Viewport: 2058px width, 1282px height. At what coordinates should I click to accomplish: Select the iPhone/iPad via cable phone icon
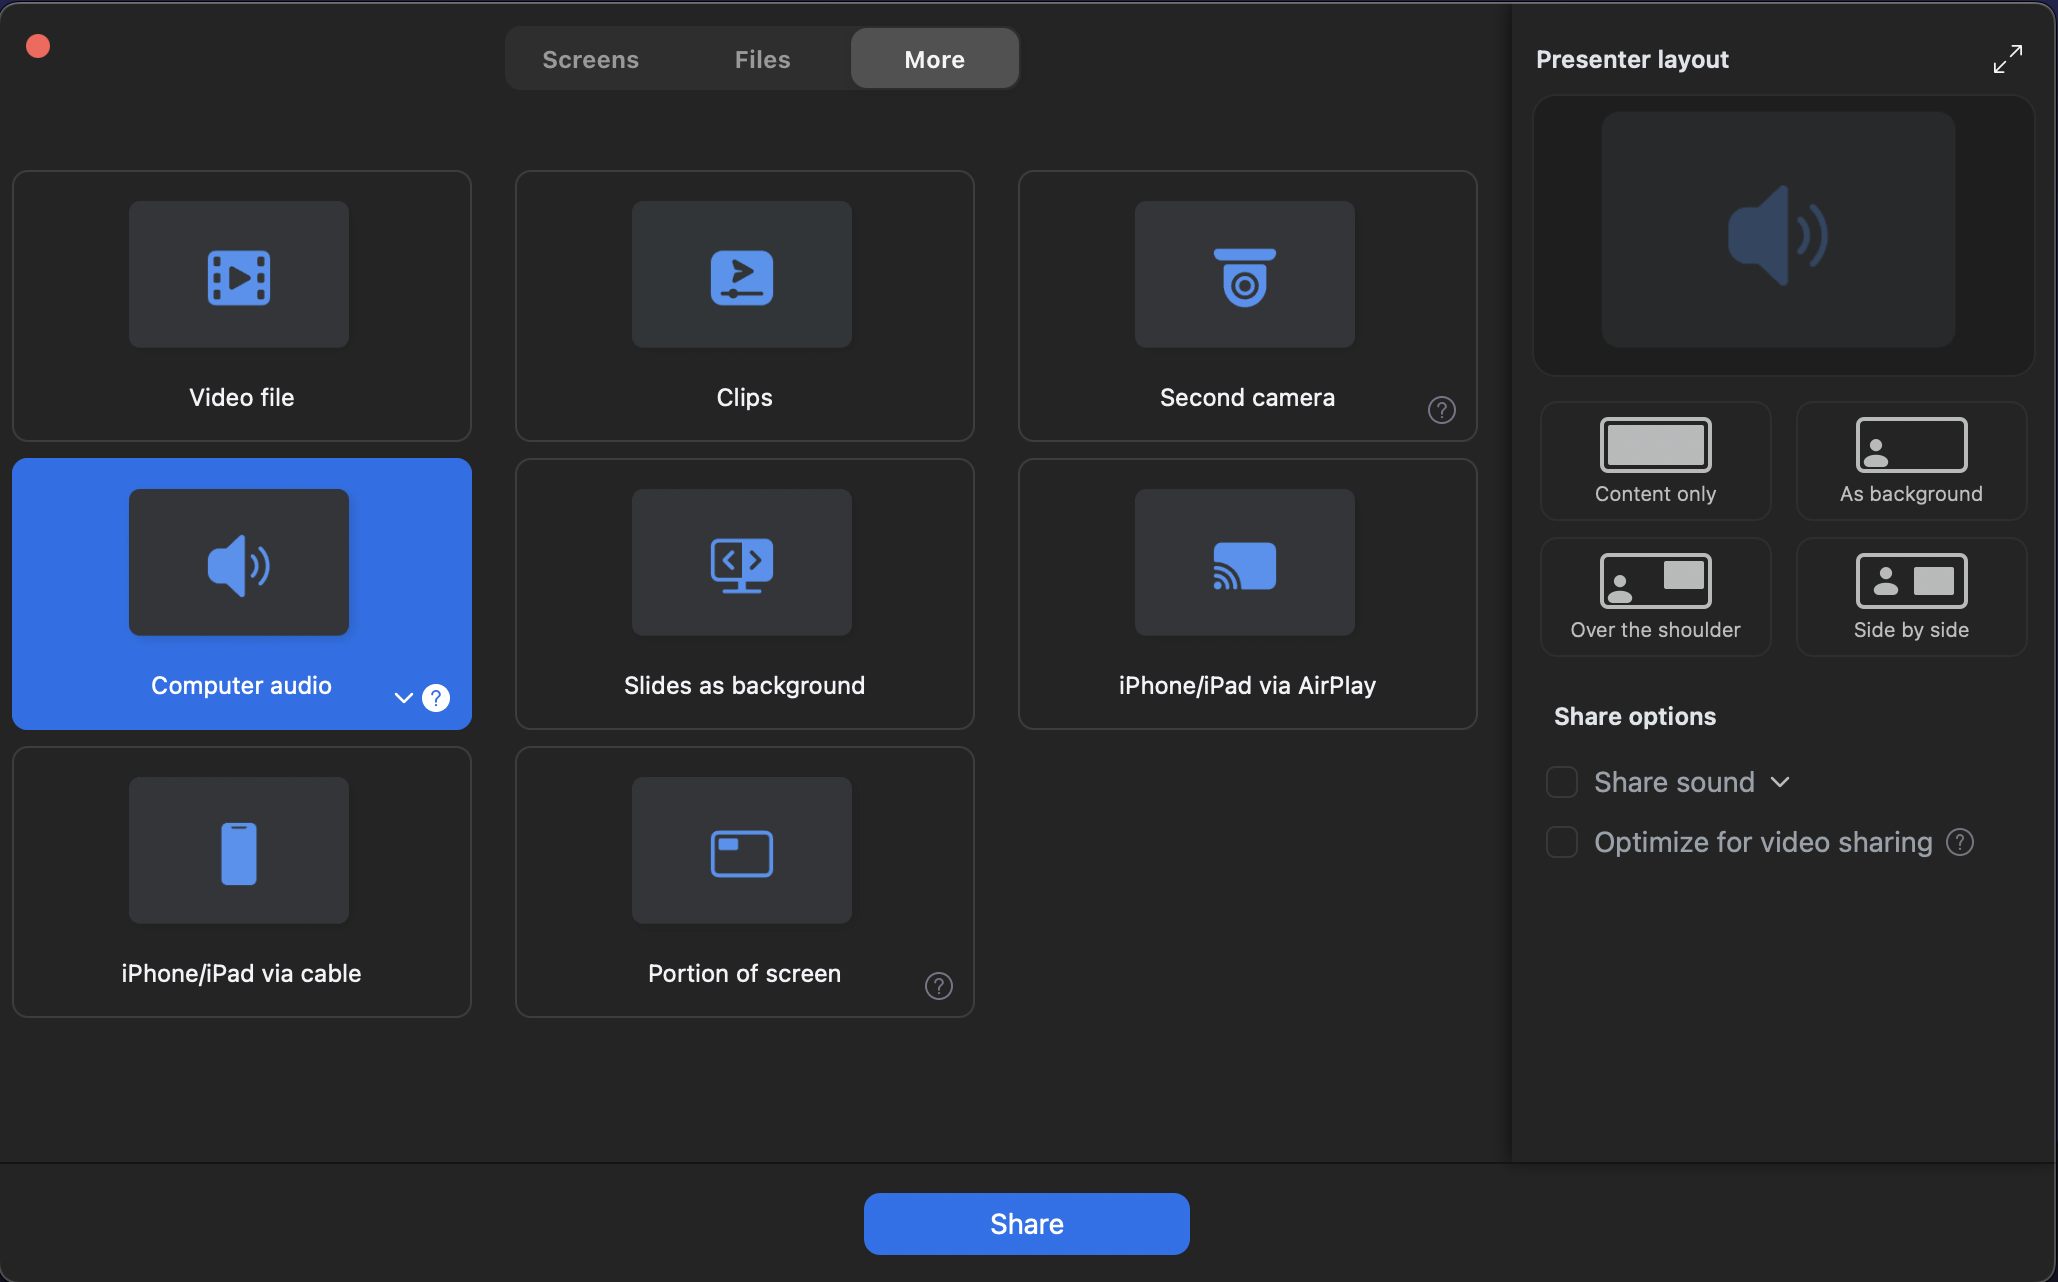[x=239, y=853]
